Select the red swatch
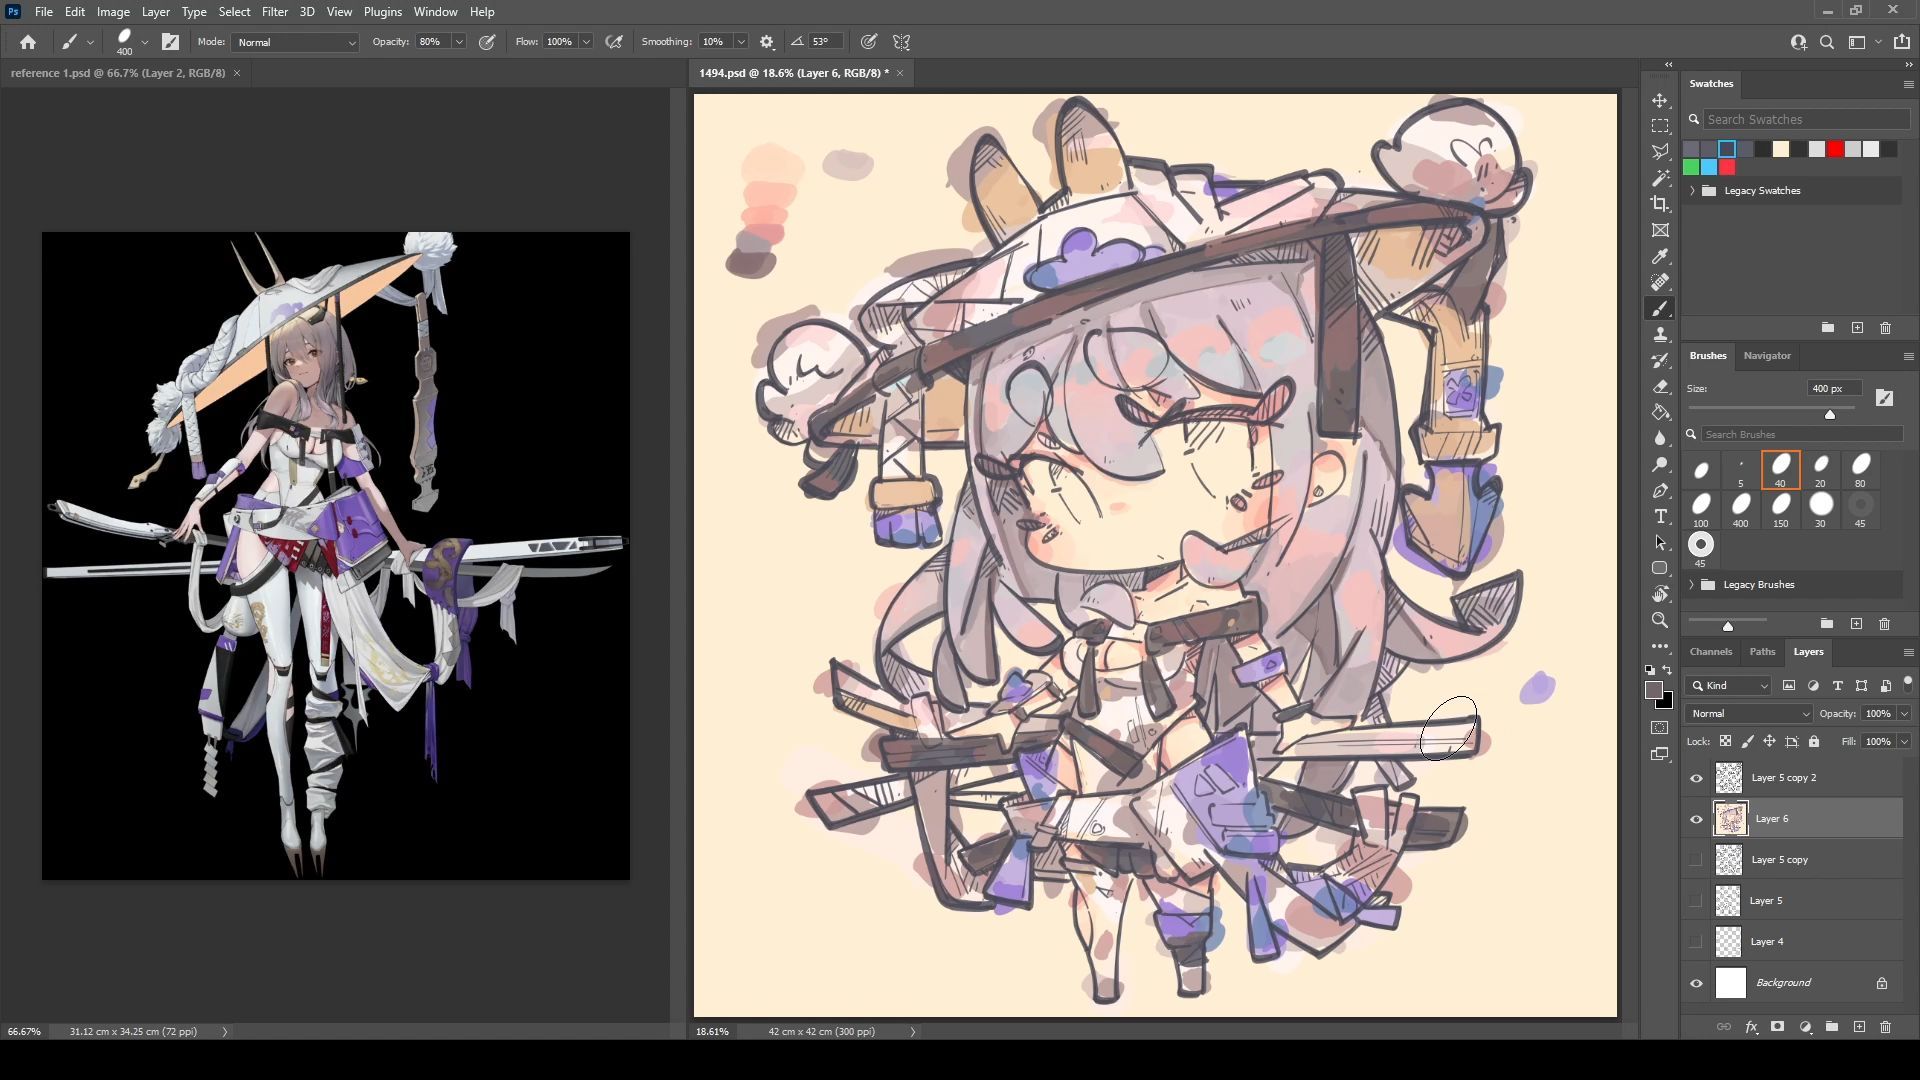The height and width of the screenshot is (1080, 1920). point(1835,149)
